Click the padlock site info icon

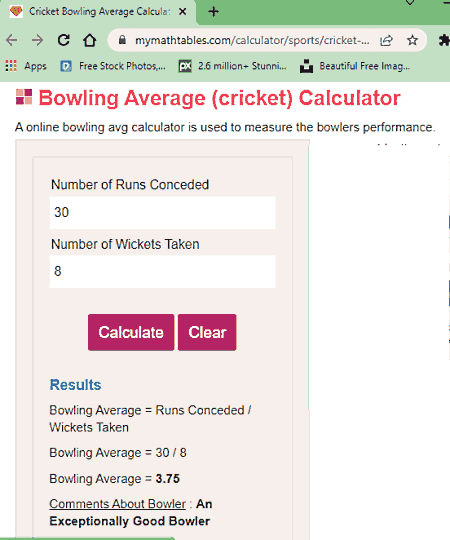[122, 40]
